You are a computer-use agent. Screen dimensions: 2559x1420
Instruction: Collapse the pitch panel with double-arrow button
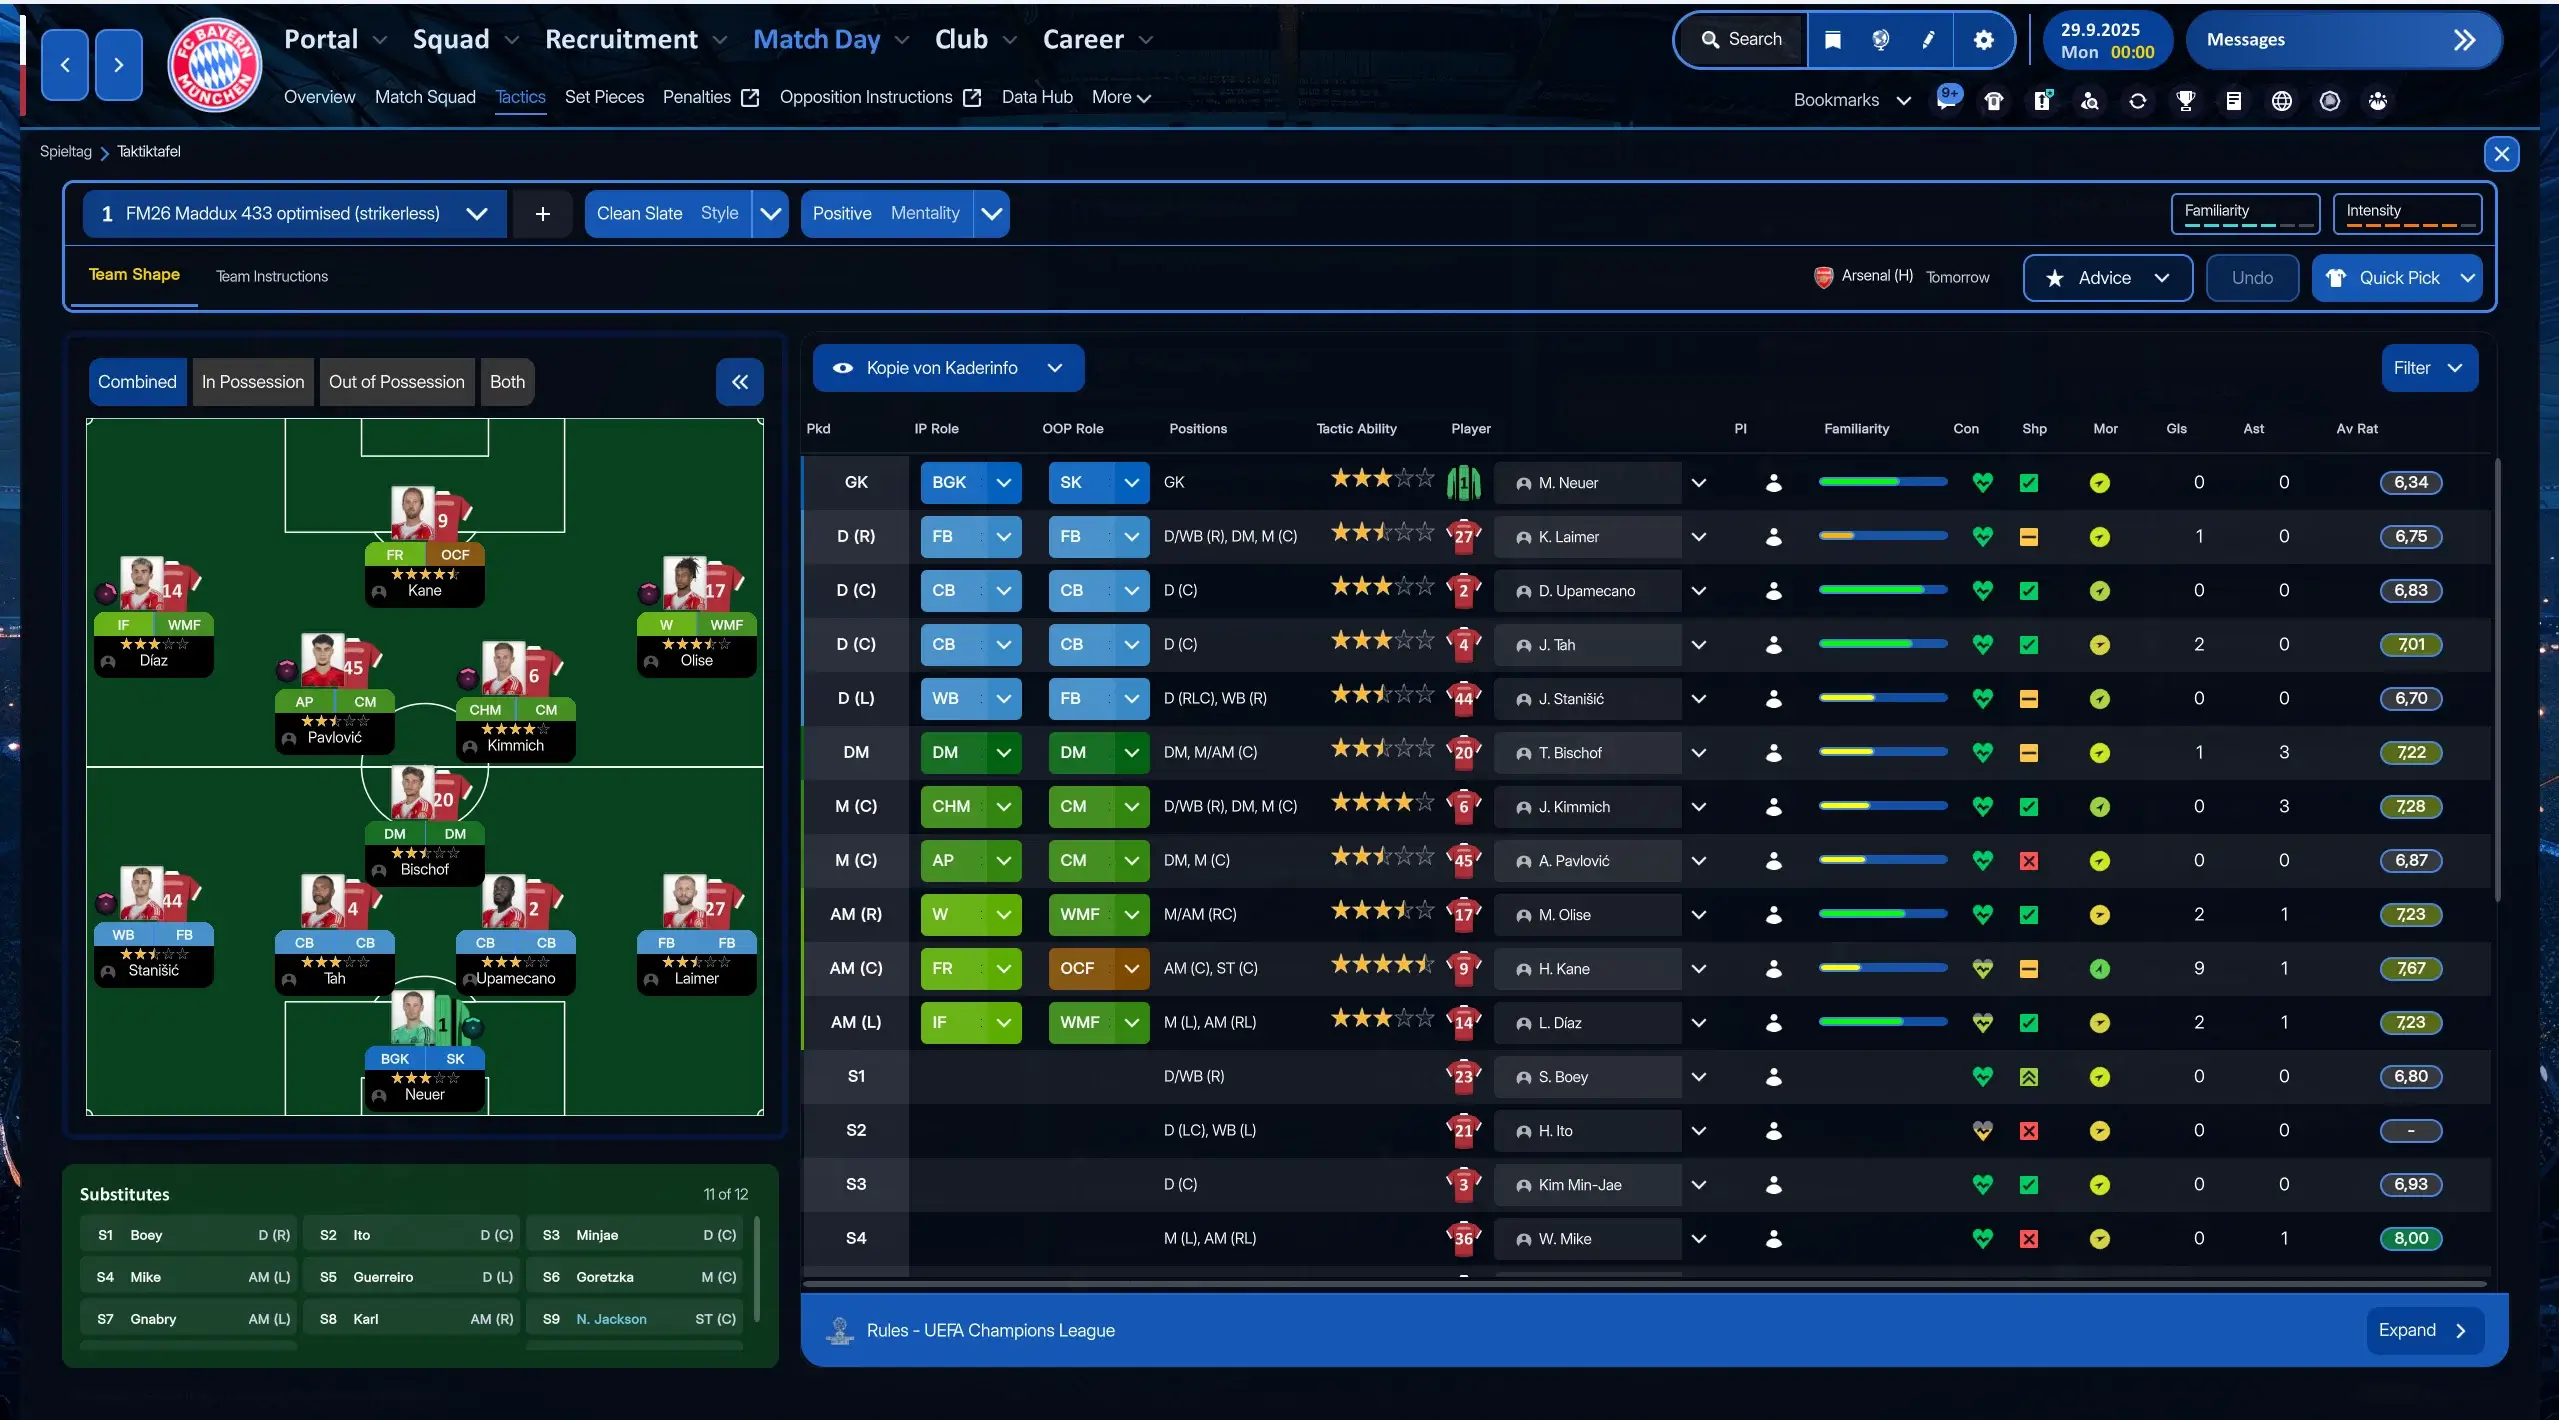pos(739,382)
